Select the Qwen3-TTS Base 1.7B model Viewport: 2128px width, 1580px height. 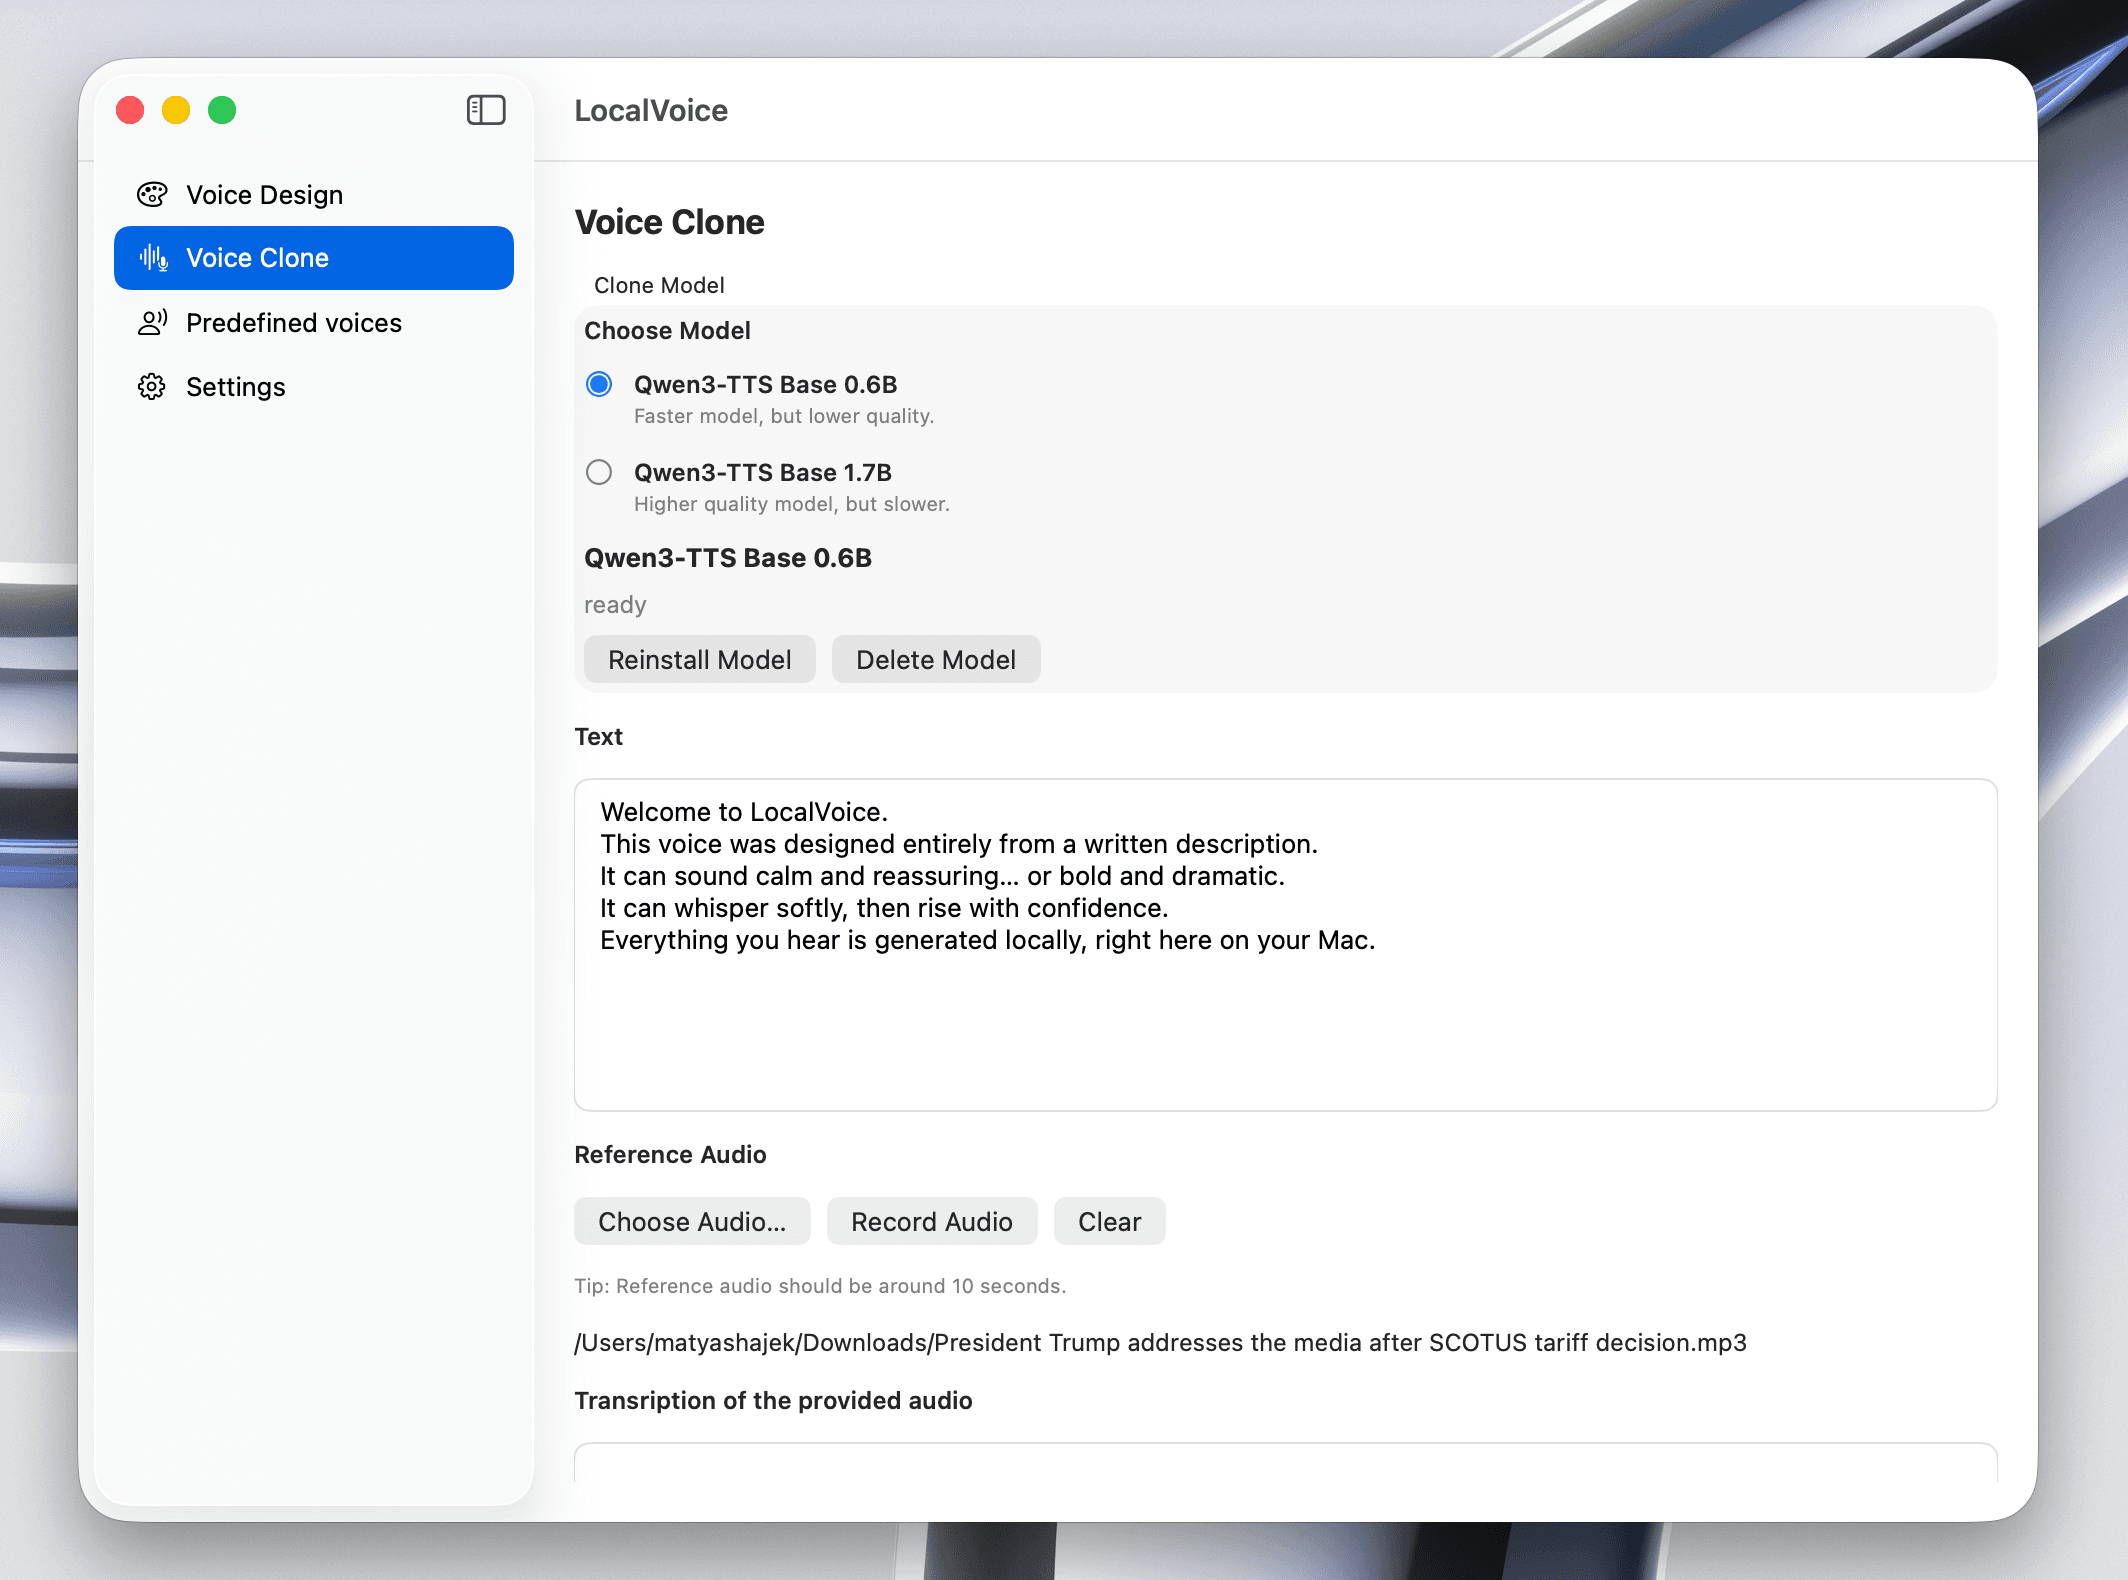[599, 472]
